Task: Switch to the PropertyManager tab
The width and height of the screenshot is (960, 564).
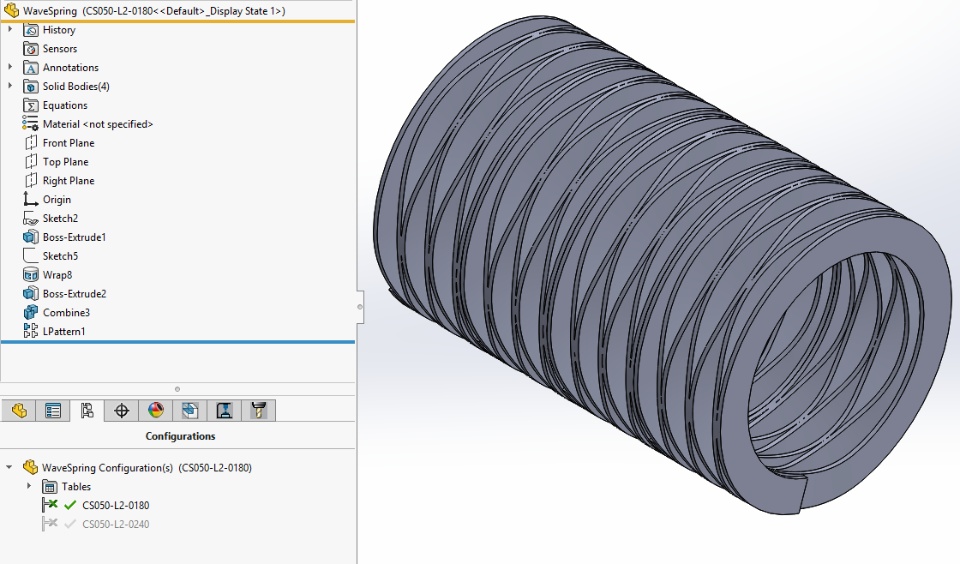Action: pos(53,410)
